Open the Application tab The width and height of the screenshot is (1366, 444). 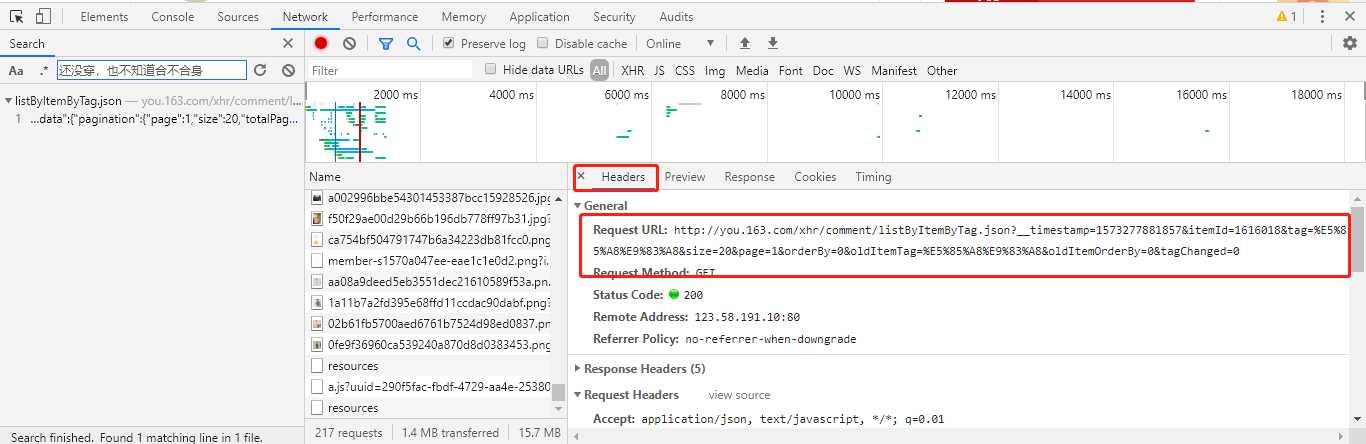point(539,16)
